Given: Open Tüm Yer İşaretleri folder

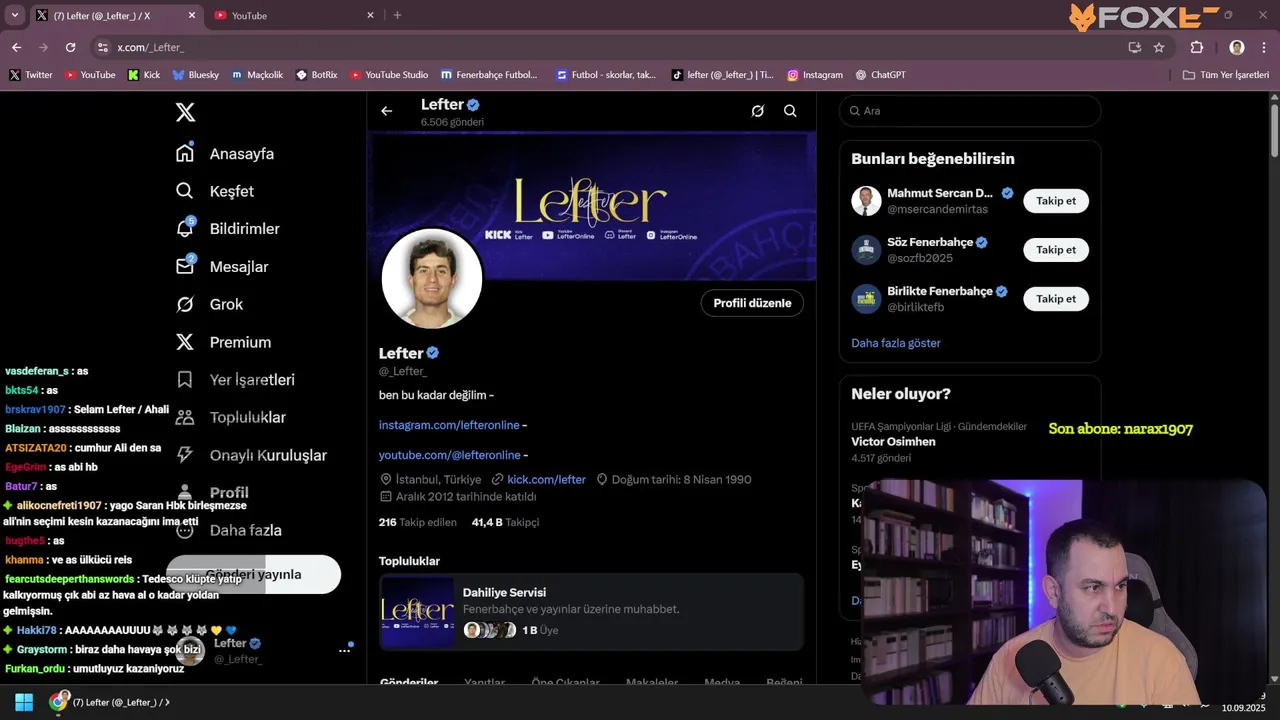Looking at the screenshot, I should [x=1226, y=75].
